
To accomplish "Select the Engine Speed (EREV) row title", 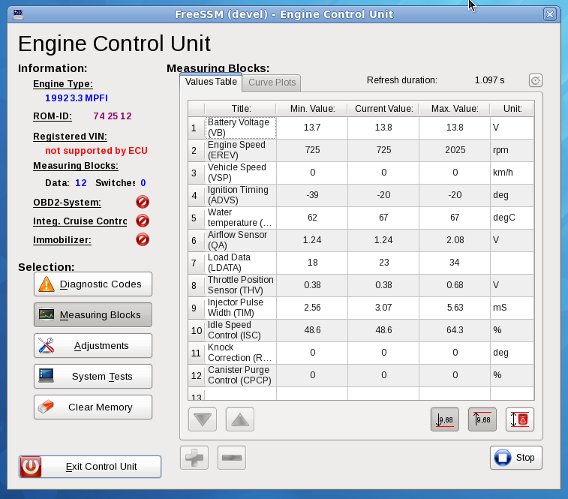I will coord(241,150).
